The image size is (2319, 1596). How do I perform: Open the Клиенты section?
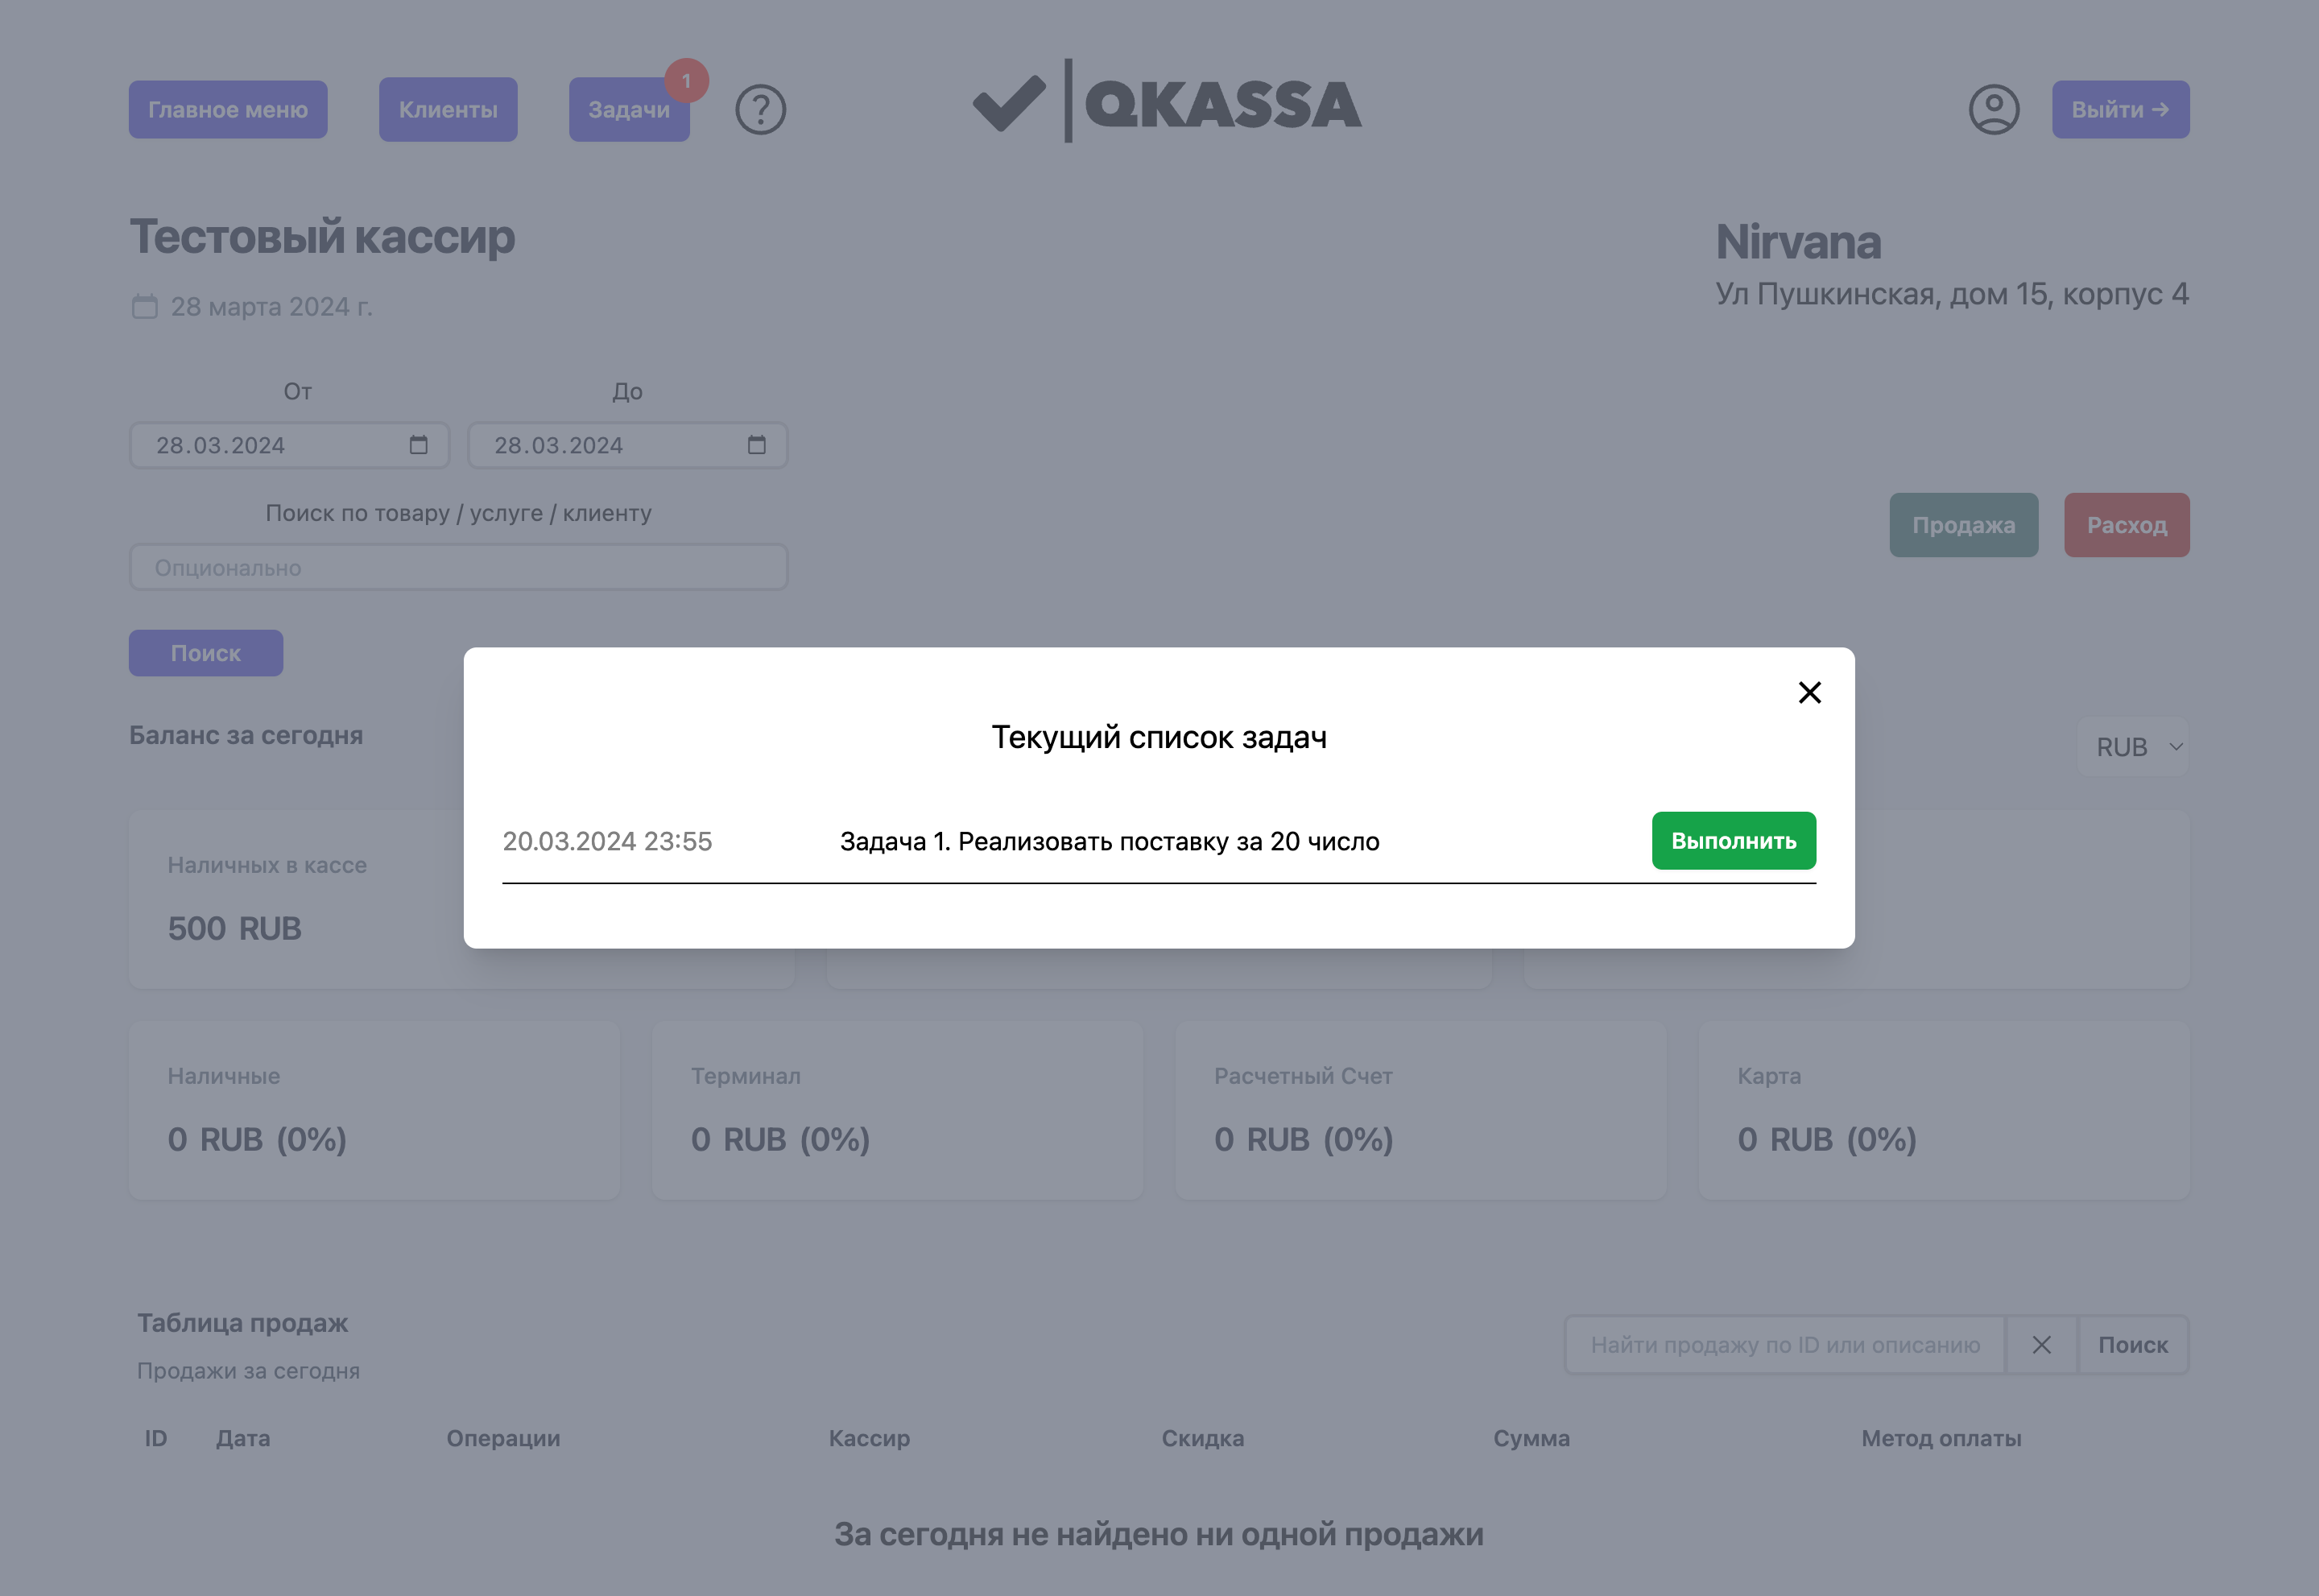tap(448, 110)
